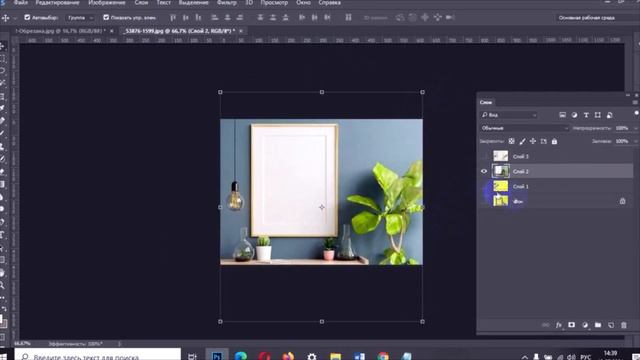Toggle lock position icon
This screenshot has width=640, height=360.
point(533,141)
